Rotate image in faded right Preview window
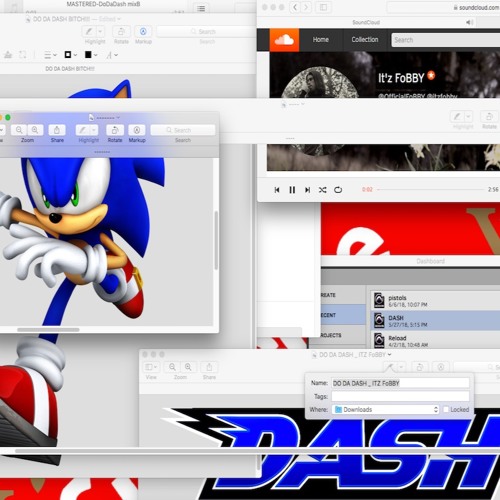This screenshot has height=500, width=500. click(489, 116)
